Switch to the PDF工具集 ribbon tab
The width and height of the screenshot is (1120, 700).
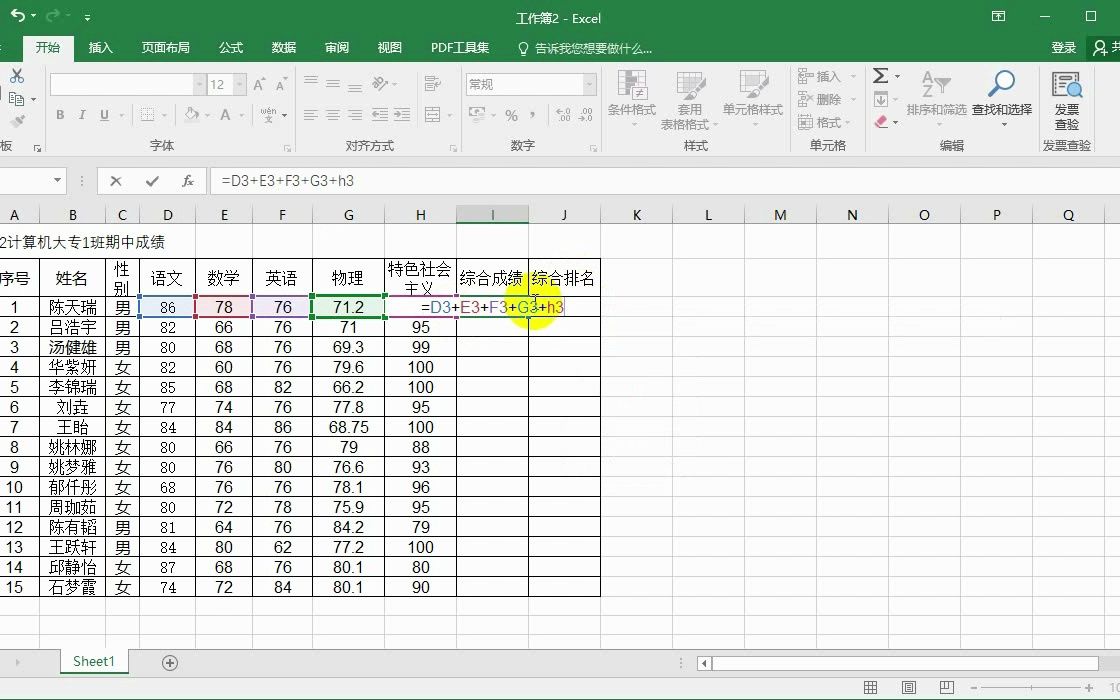[459, 47]
